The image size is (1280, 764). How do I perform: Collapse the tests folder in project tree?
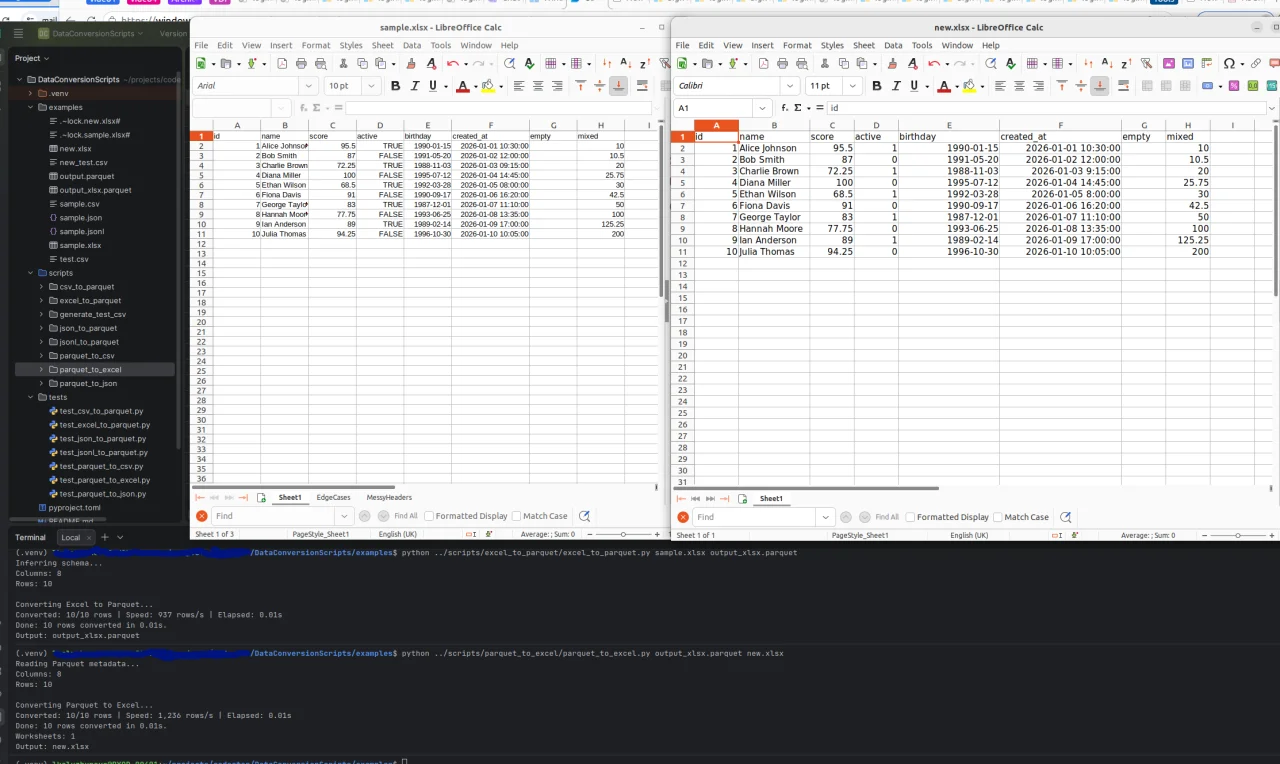click(30, 397)
